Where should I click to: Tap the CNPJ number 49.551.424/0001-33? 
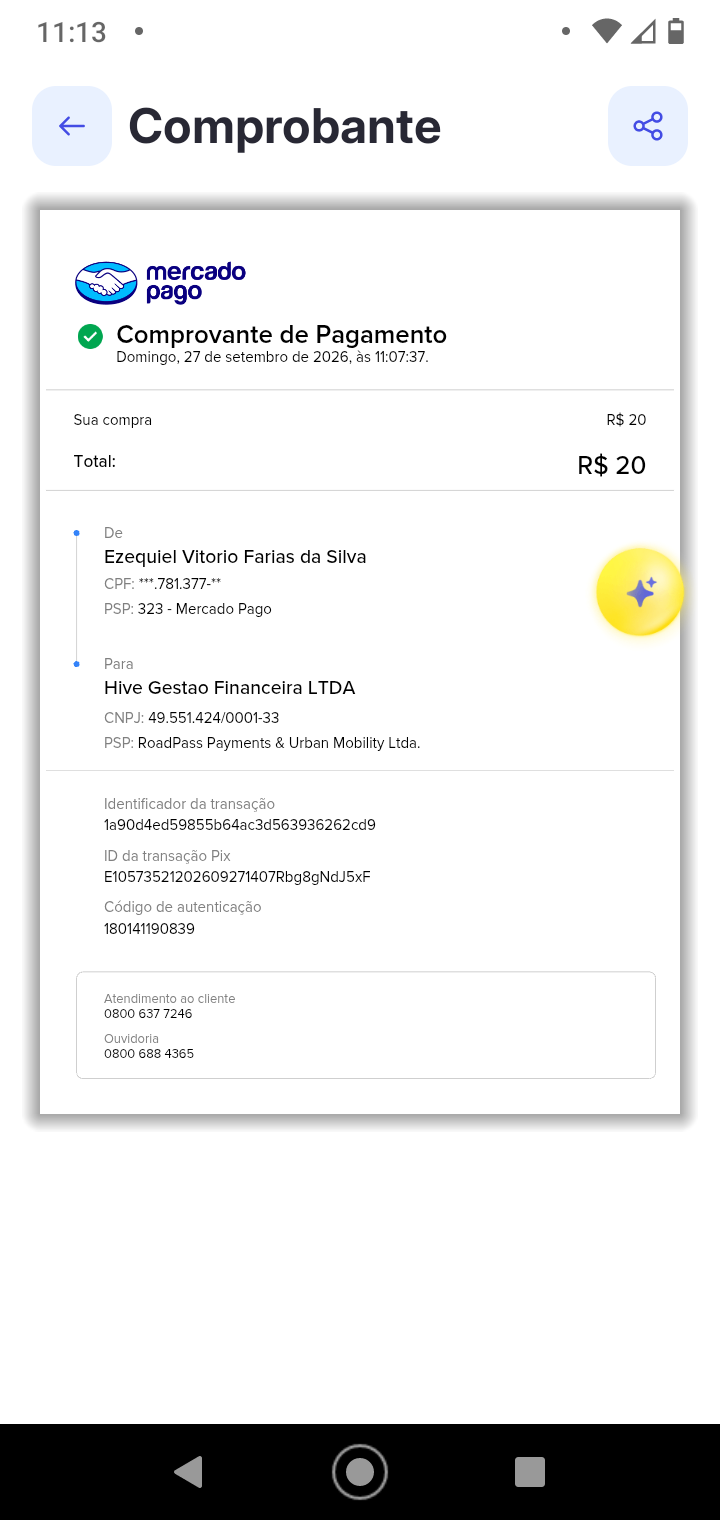(214, 718)
